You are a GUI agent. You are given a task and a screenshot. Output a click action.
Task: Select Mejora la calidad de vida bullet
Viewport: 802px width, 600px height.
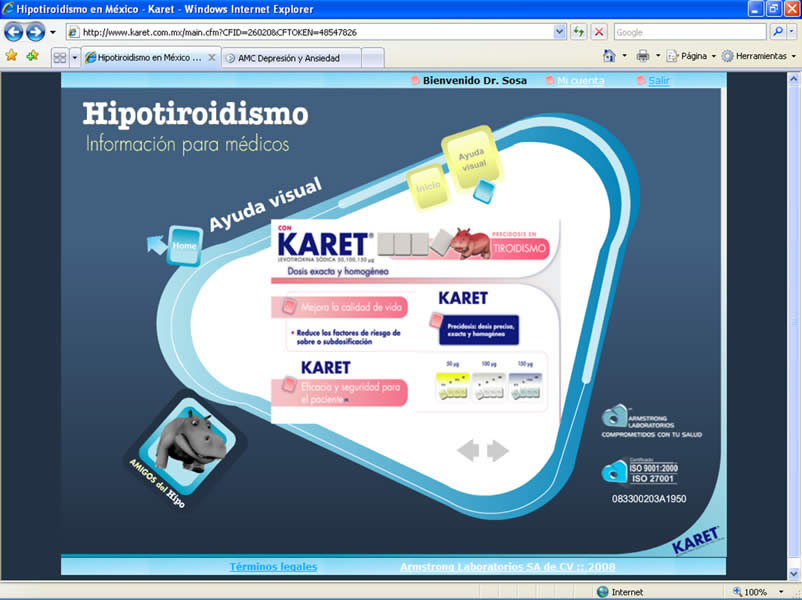pyautogui.click(x=340, y=307)
